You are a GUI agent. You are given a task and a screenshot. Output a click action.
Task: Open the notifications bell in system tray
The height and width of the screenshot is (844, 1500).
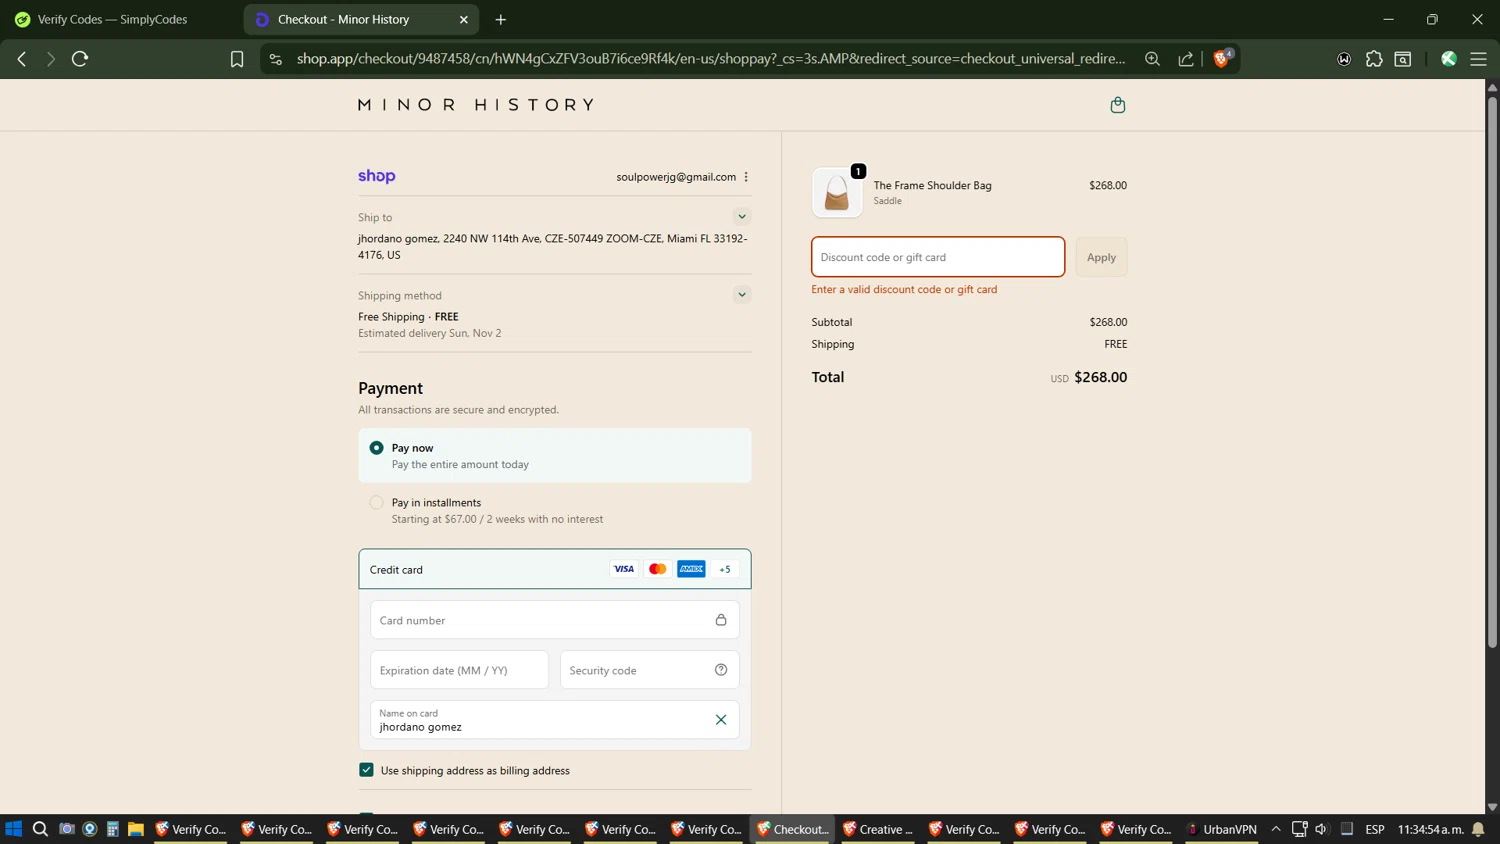pos(1478,829)
